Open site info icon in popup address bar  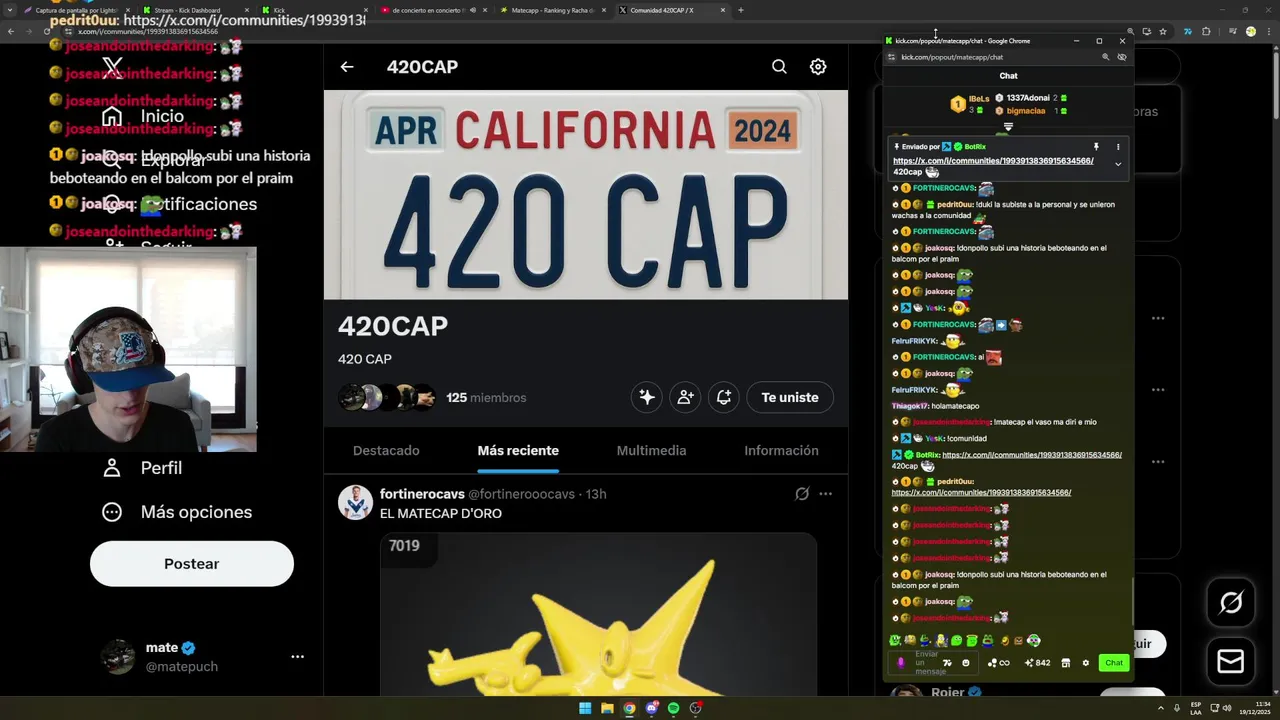[x=891, y=57]
